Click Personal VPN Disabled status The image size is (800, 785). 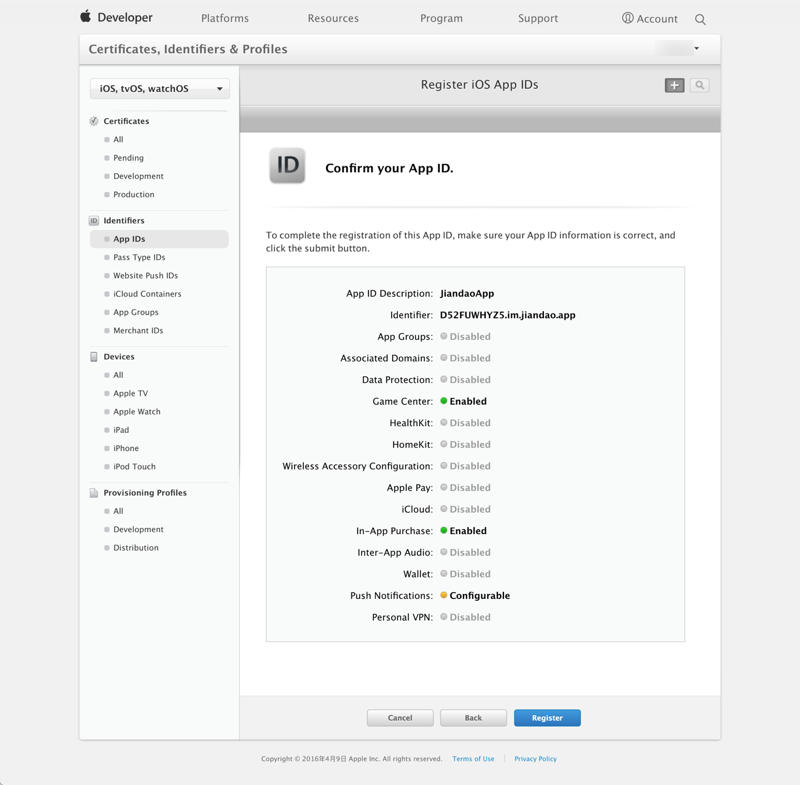(465, 617)
